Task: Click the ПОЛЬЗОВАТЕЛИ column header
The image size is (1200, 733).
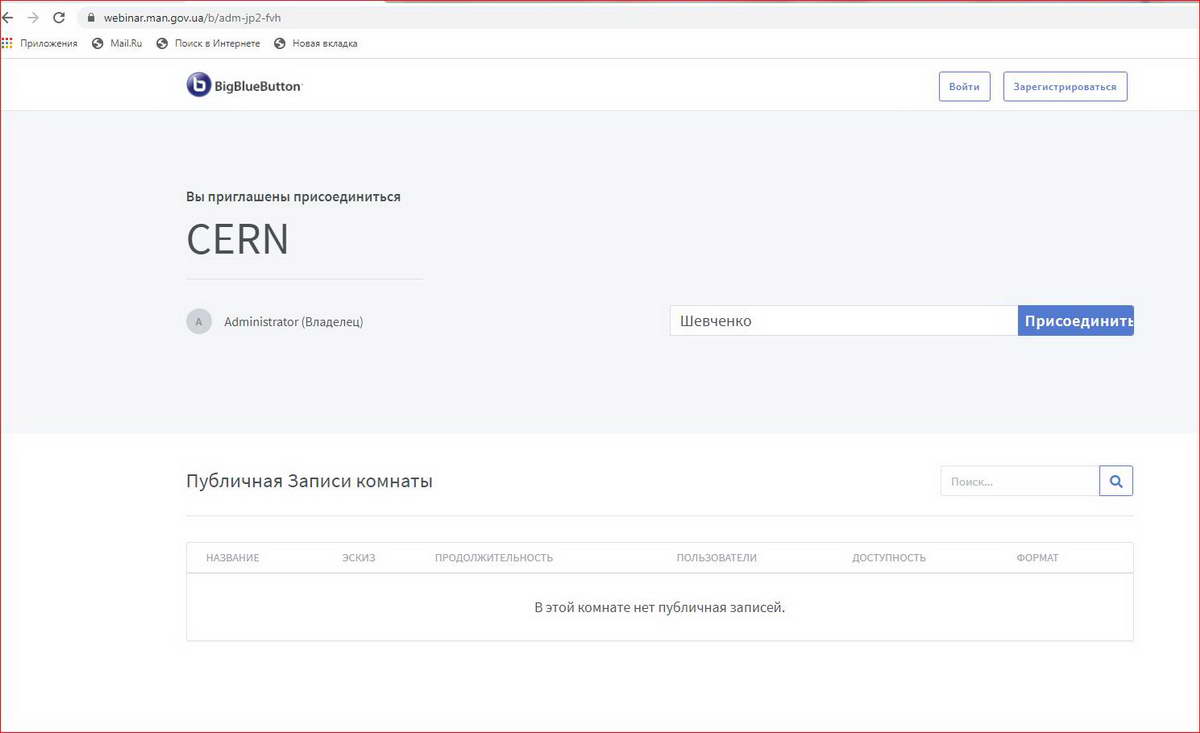Action: point(717,558)
